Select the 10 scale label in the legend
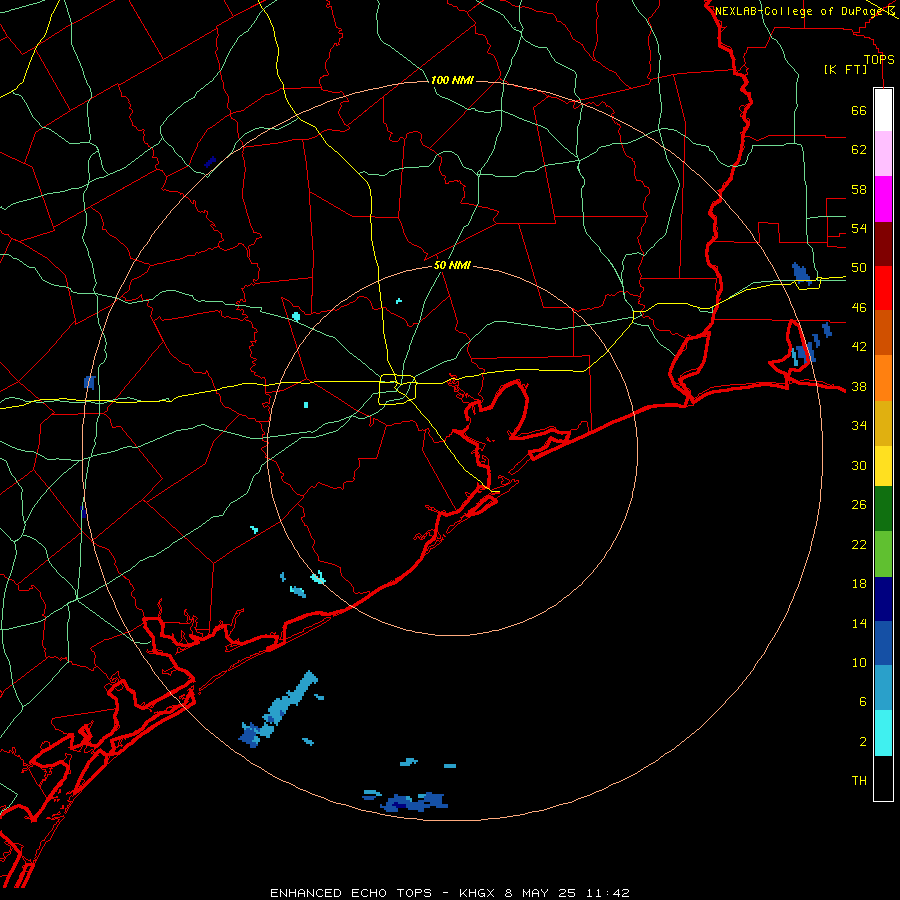Viewport: 900px width, 900px height. pos(859,663)
